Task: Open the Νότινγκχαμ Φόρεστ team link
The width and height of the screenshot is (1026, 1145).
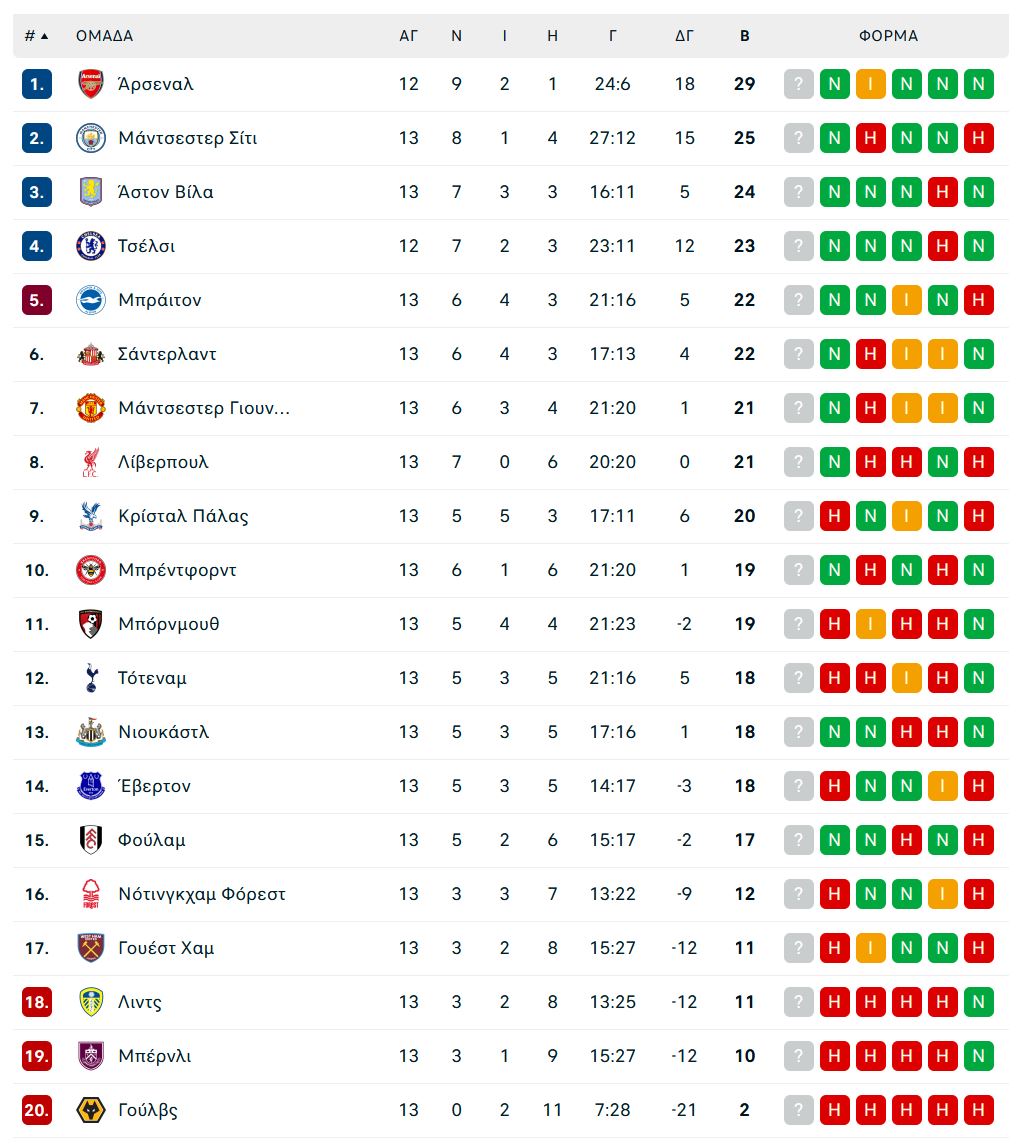Action: point(201,894)
